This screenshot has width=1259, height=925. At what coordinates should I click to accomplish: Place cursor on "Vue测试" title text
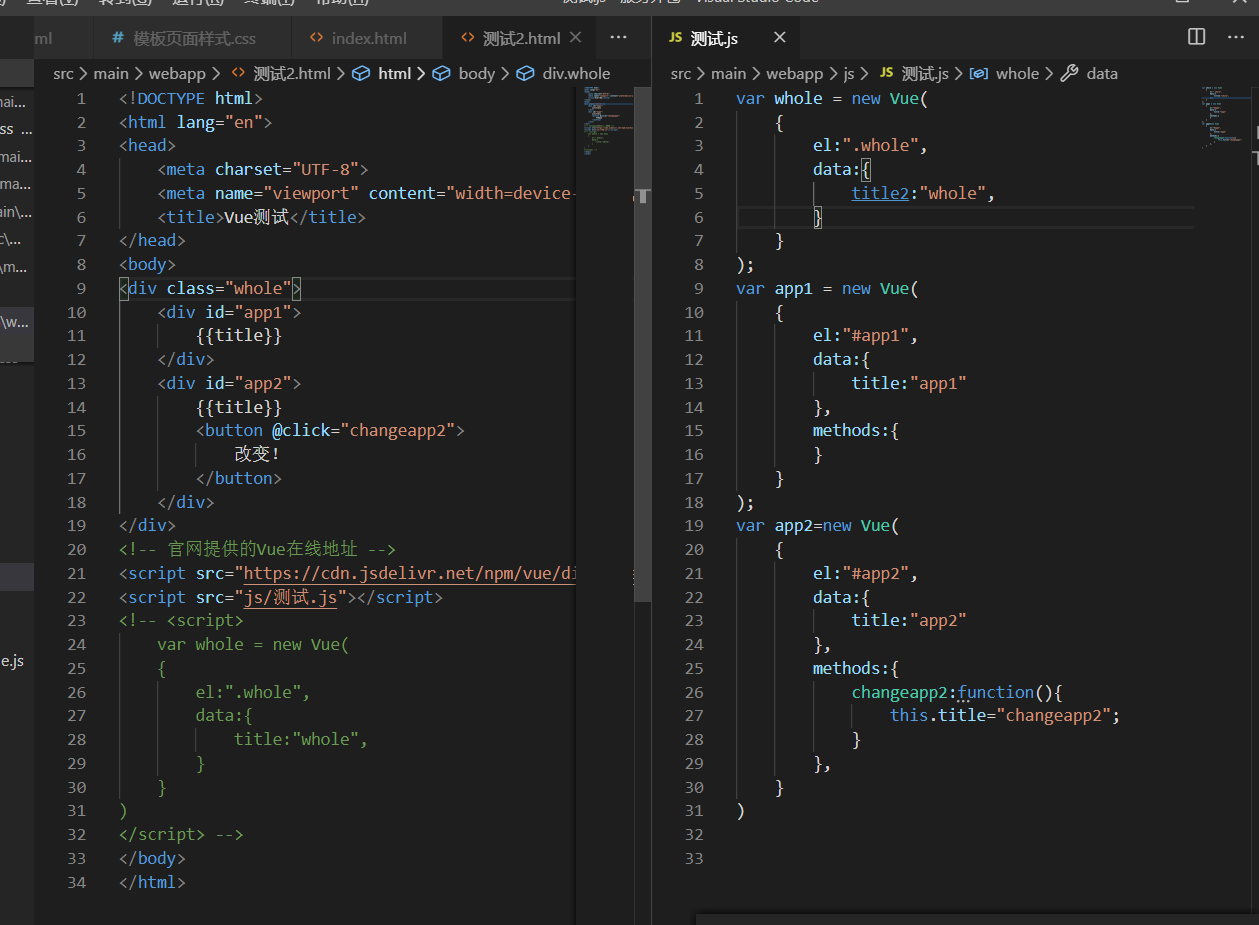tap(256, 217)
